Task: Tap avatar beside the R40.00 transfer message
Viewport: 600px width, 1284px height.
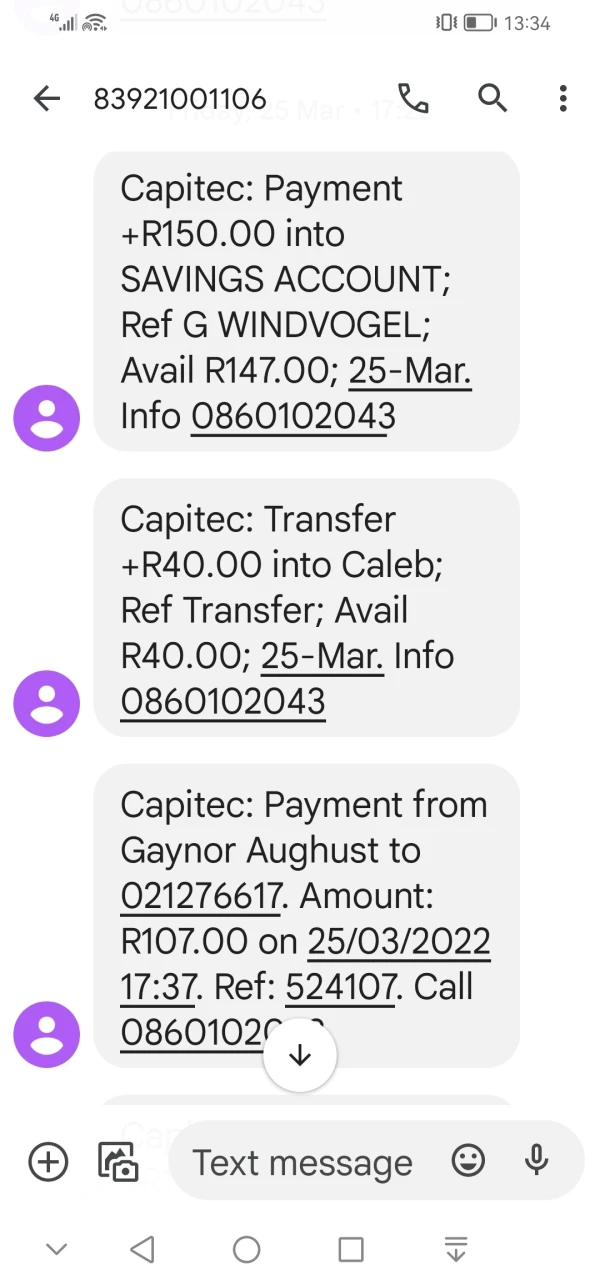Action: (x=46, y=703)
